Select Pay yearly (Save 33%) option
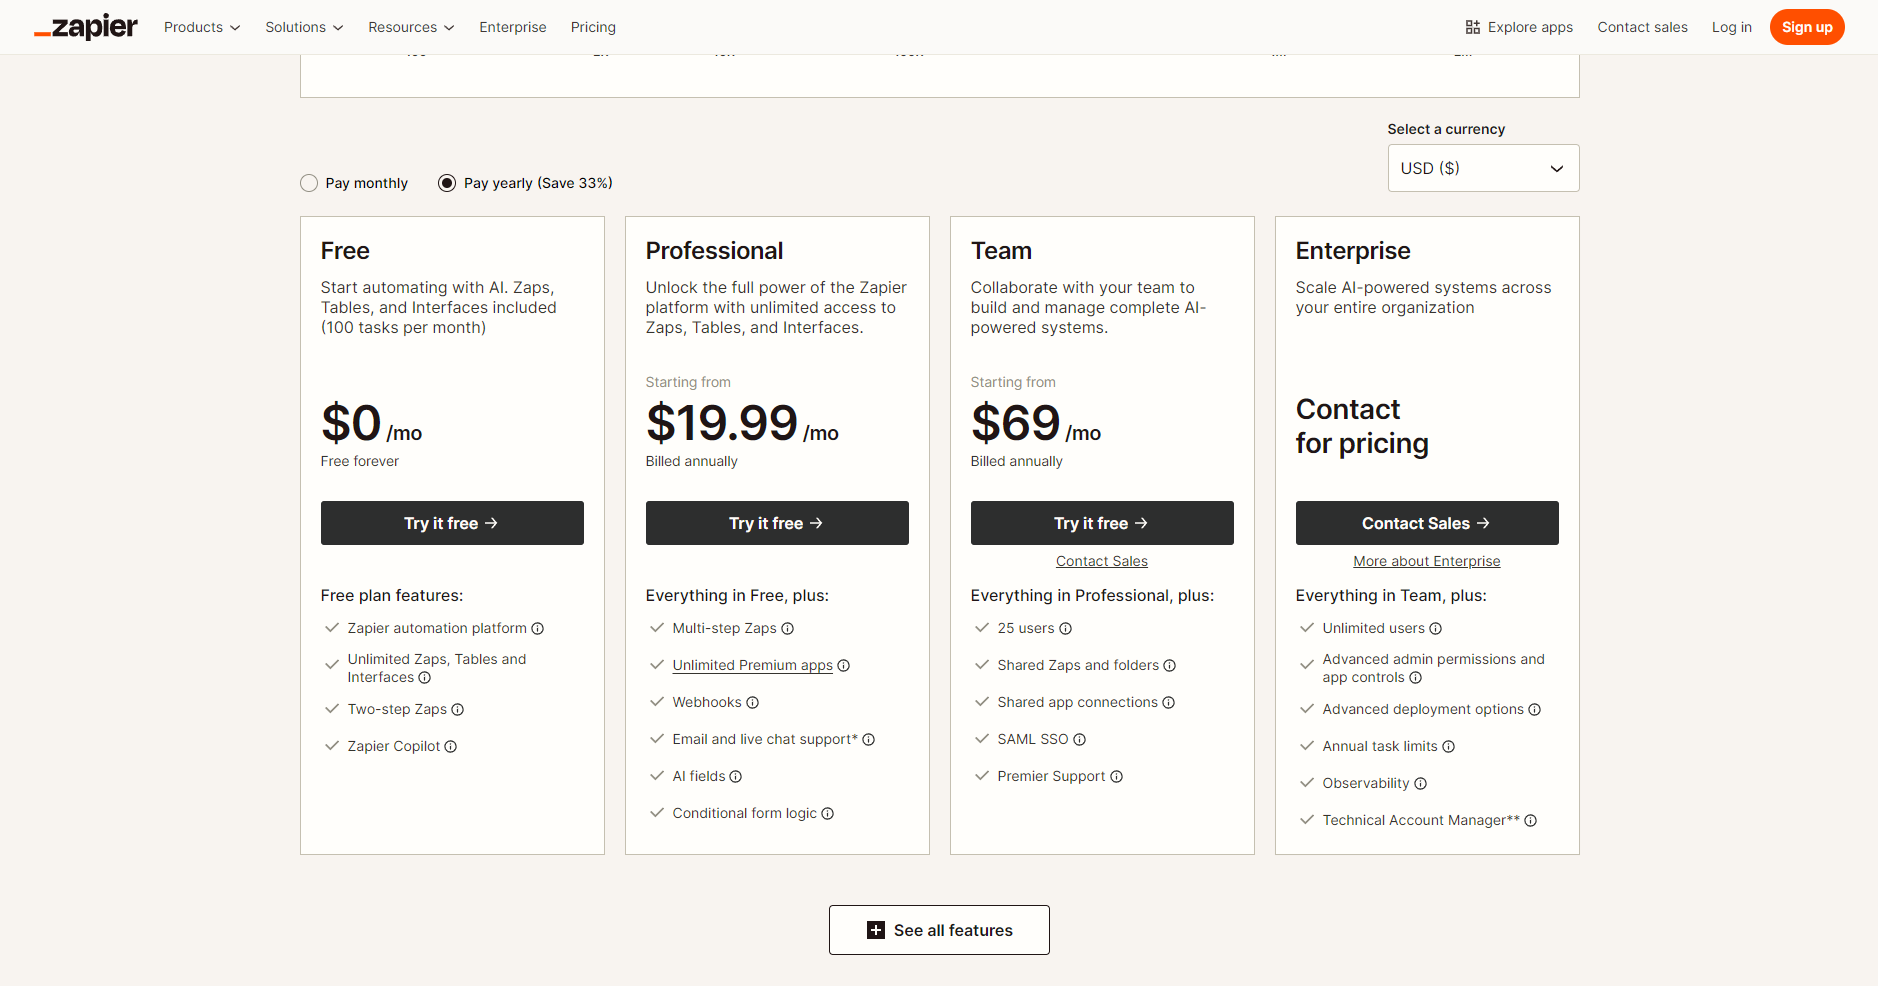1878x986 pixels. [447, 183]
